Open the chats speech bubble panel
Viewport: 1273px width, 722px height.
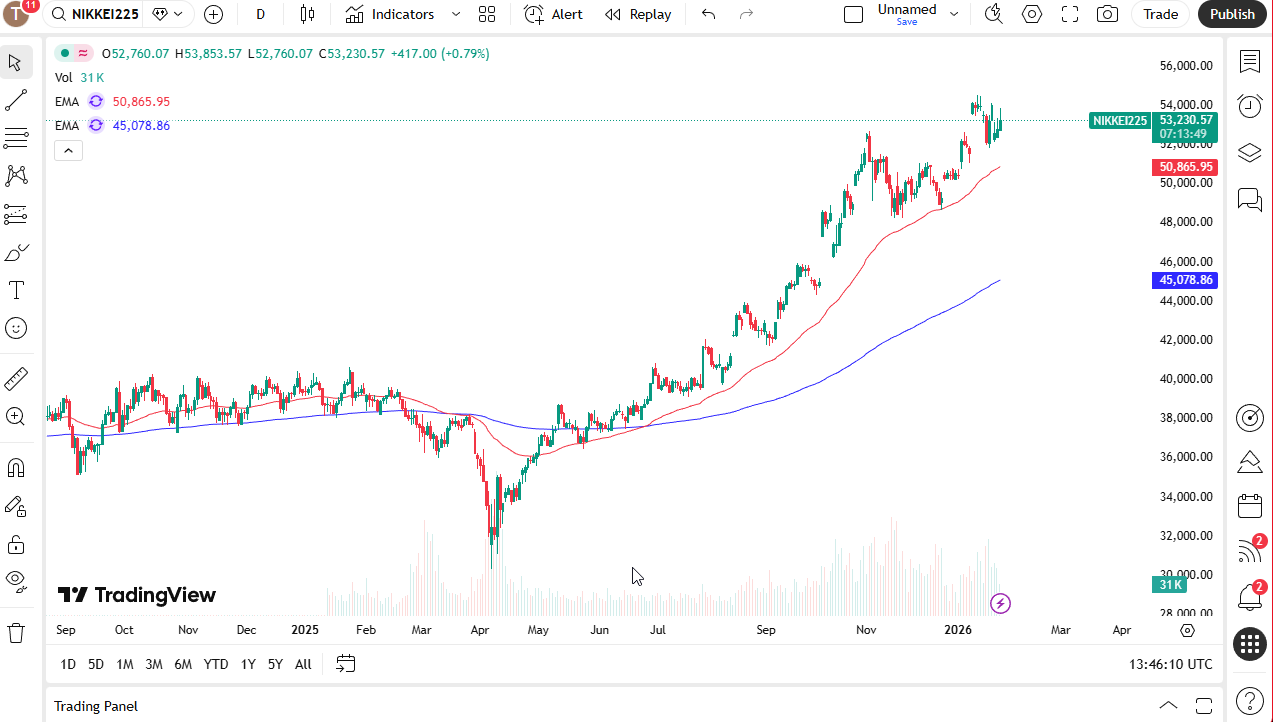point(1249,199)
